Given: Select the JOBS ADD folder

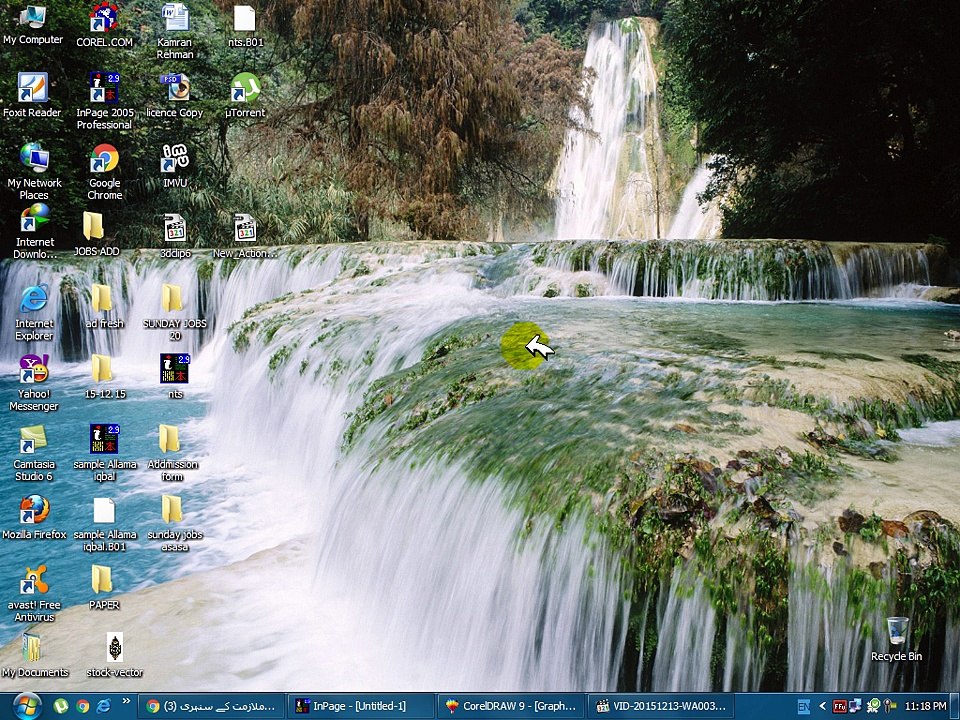Looking at the screenshot, I should 96,234.
